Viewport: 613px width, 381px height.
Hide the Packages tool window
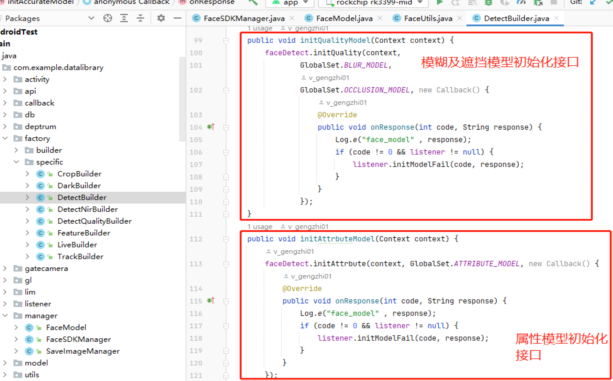pos(177,18)
